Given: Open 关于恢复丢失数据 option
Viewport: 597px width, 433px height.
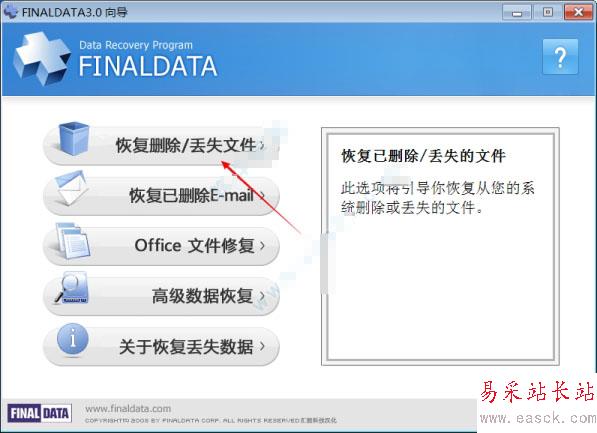Looking at the screenshot, I should point(161,347).
